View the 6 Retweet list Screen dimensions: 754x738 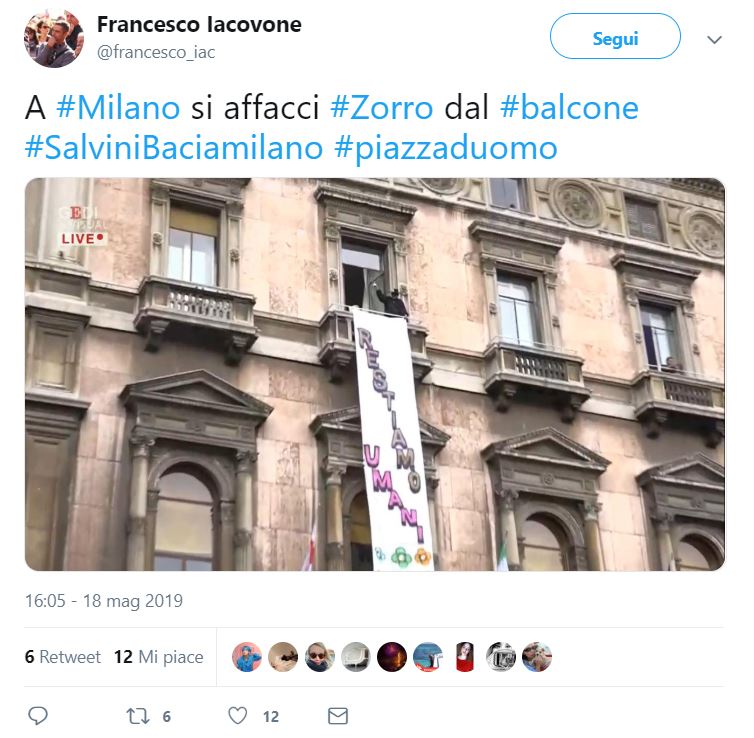click(63, 657)
